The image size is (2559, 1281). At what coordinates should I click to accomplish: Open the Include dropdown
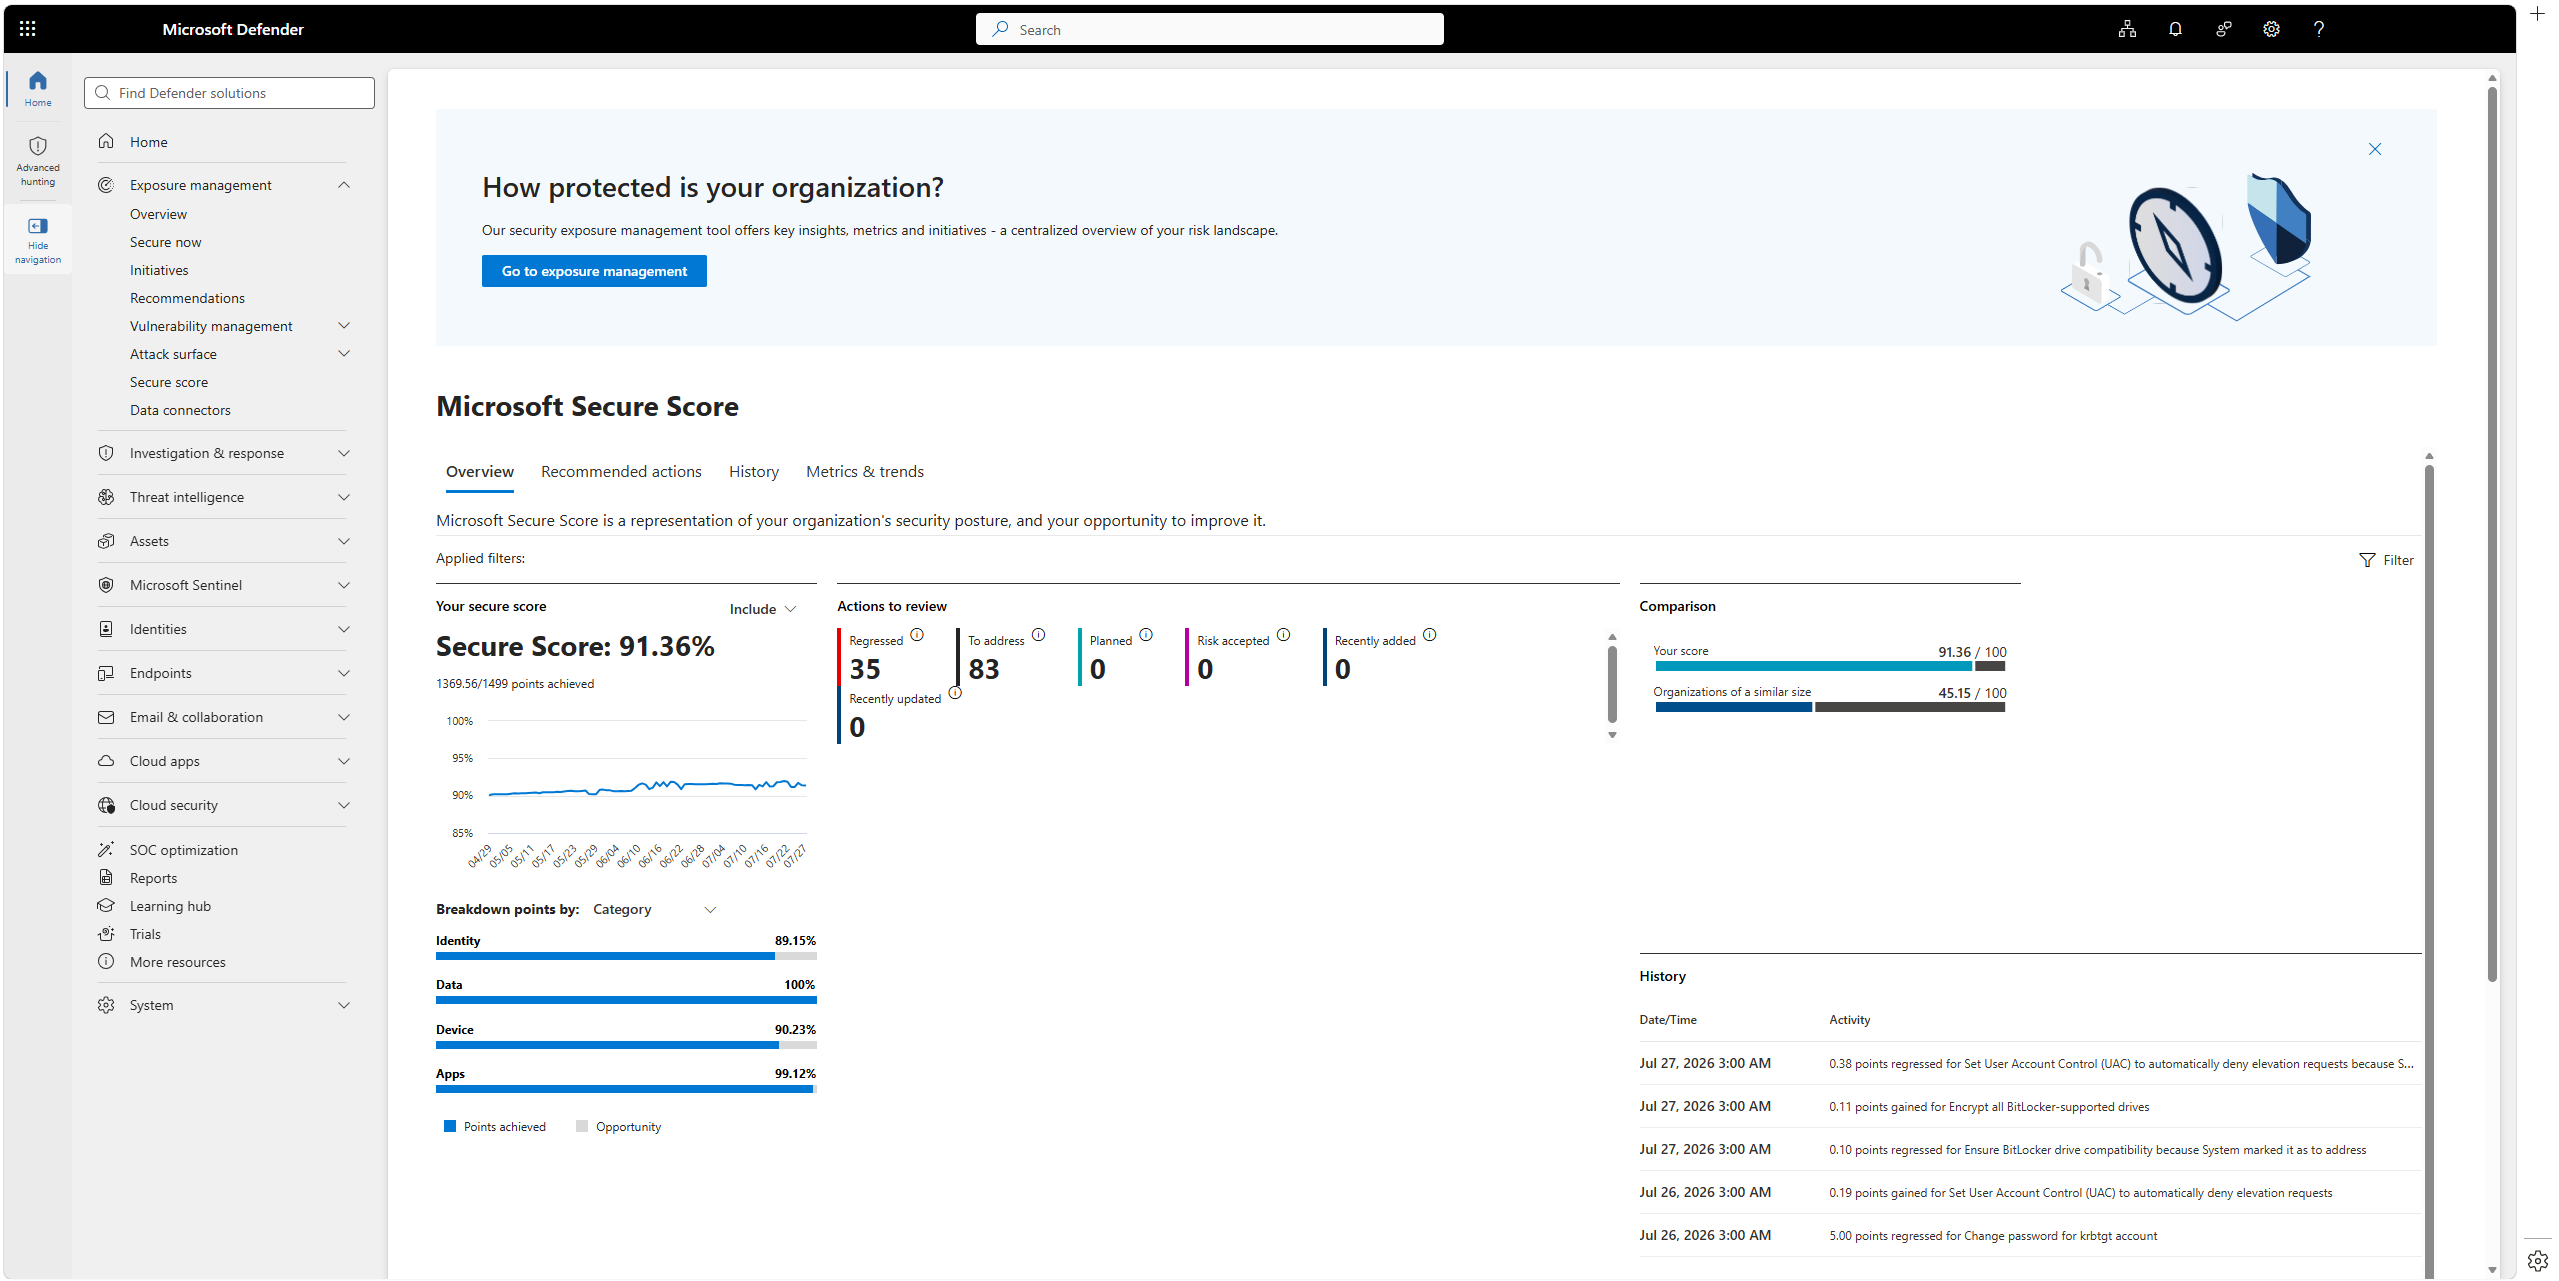[x=763, y=609]
